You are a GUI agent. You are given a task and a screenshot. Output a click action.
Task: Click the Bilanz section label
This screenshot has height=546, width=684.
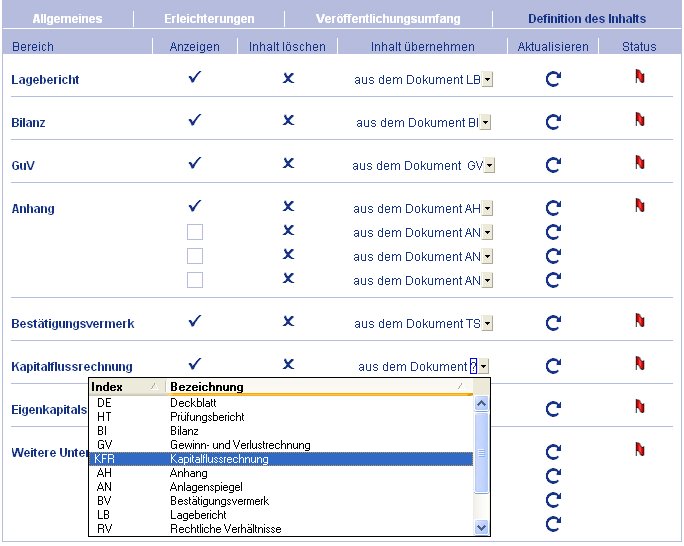(x=28, y=123)
